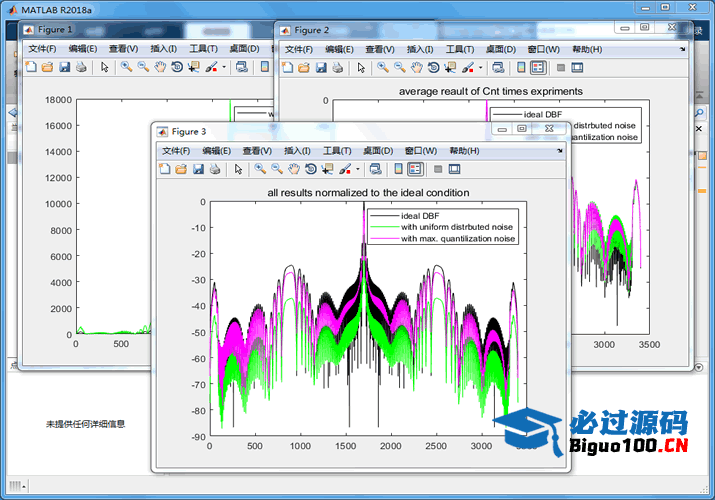Toggle Edit Plot arrow in Figure 3
This screenshot has height=500, width=715.
click(238, 169)
